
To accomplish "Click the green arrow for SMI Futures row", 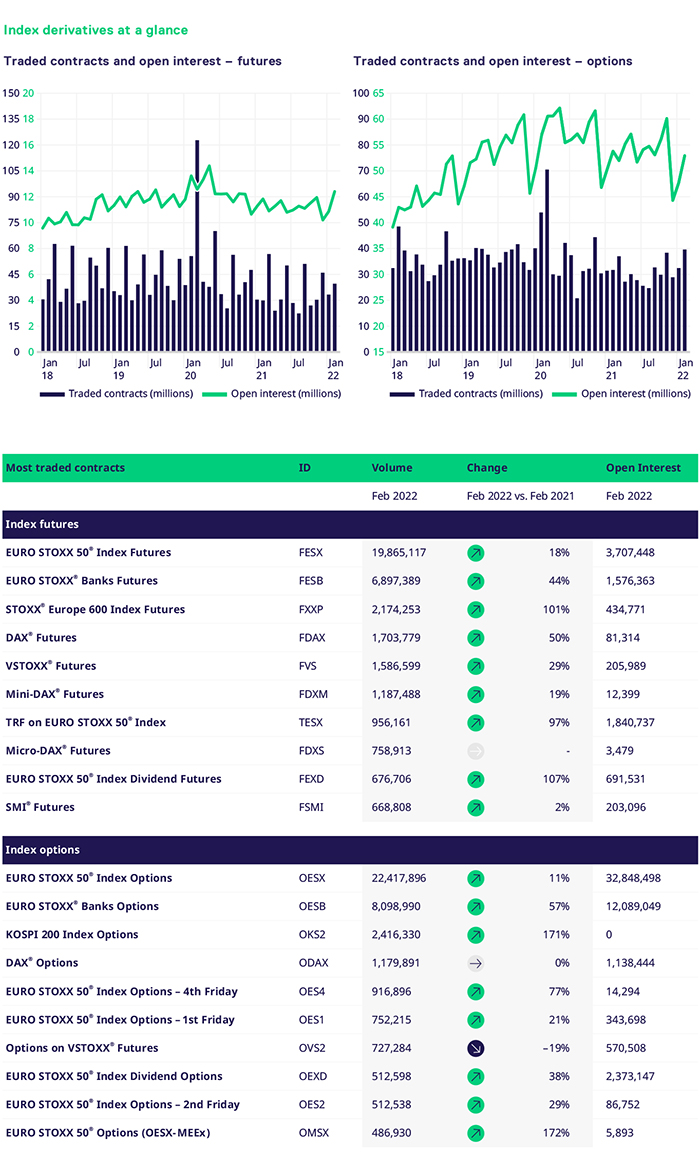I will [476, 807].
